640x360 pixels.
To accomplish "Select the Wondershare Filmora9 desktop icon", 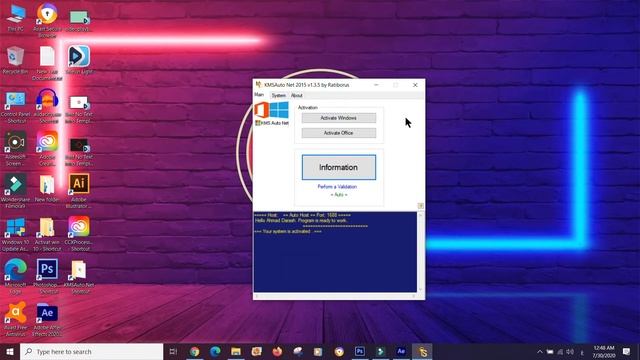I will pyautogui.click(x=16, y=191).
